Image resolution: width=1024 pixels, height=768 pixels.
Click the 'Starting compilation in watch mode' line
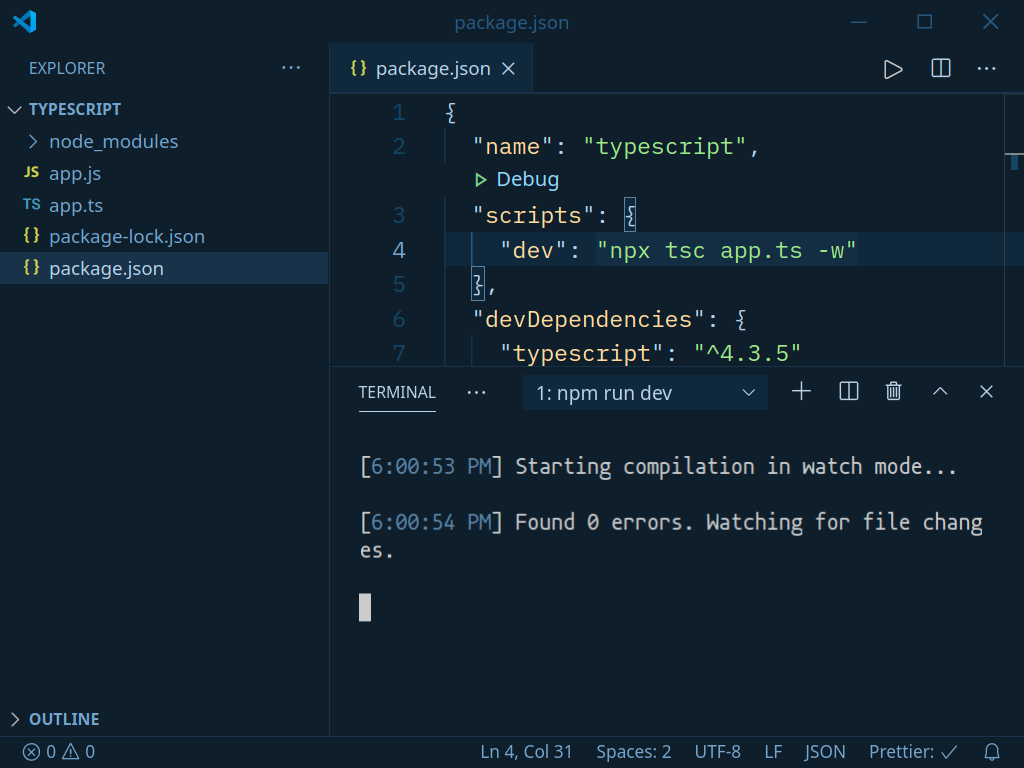(x=658, y=467)
